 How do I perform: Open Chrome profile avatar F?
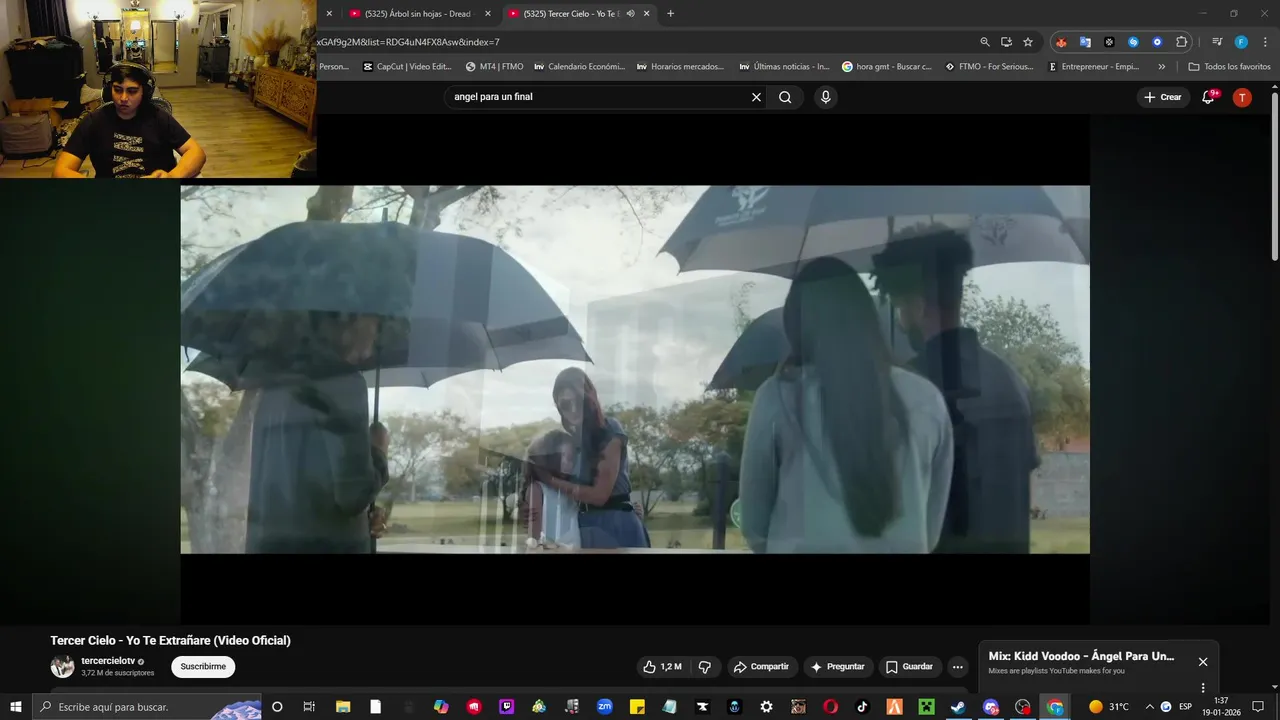(x=1241, y=42)
